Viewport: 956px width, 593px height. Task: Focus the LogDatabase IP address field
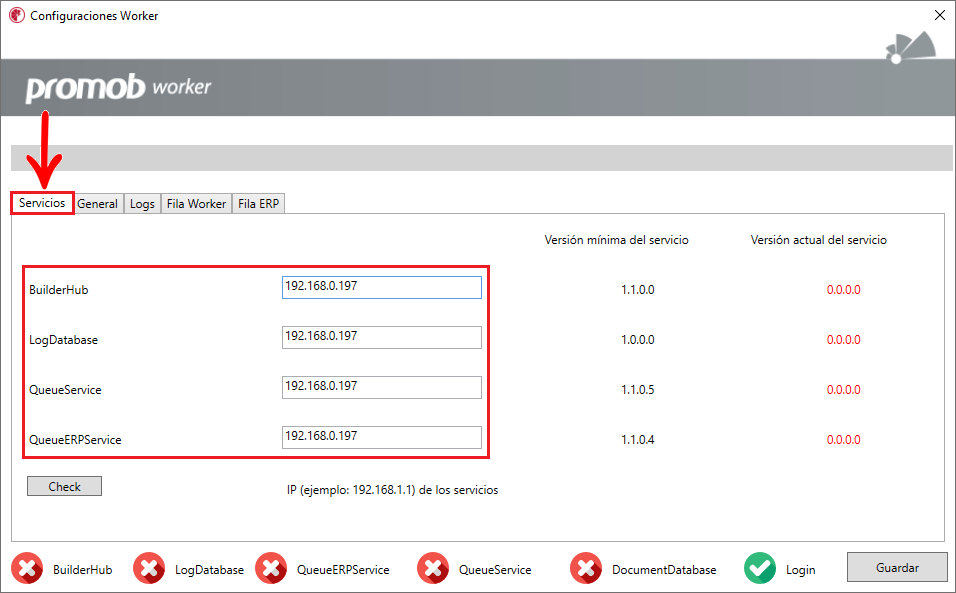[x=382, y=338]
